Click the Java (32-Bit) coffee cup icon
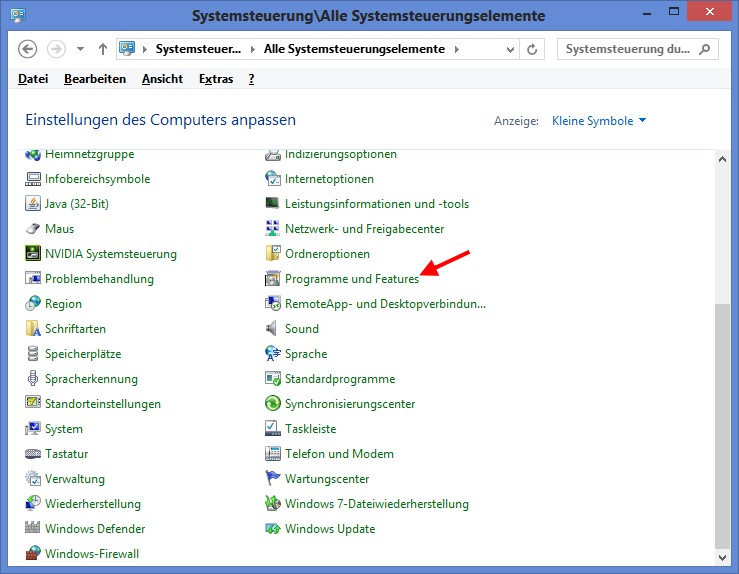 (33, 204)
